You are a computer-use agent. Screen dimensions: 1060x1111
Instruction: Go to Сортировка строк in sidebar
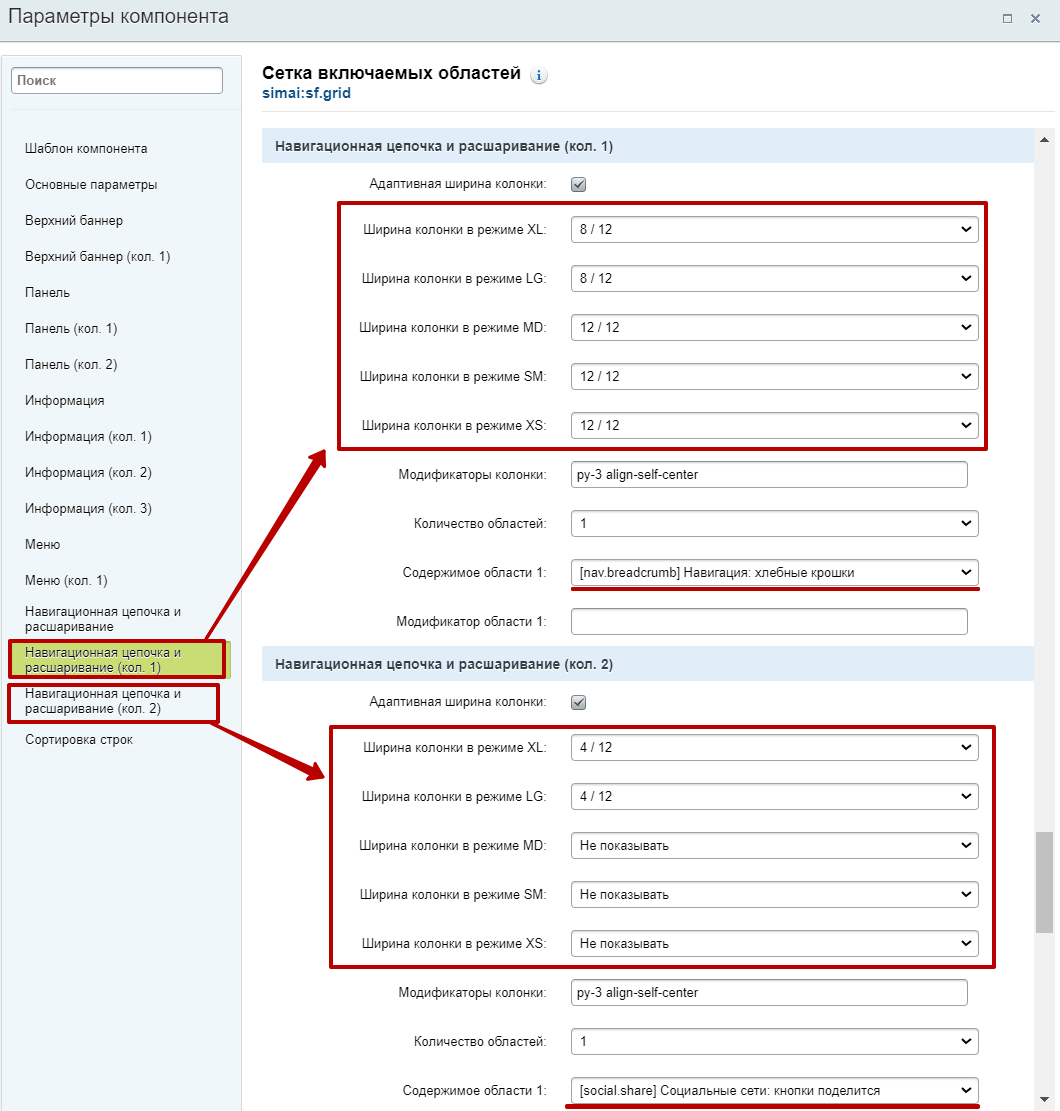[79, 740]
